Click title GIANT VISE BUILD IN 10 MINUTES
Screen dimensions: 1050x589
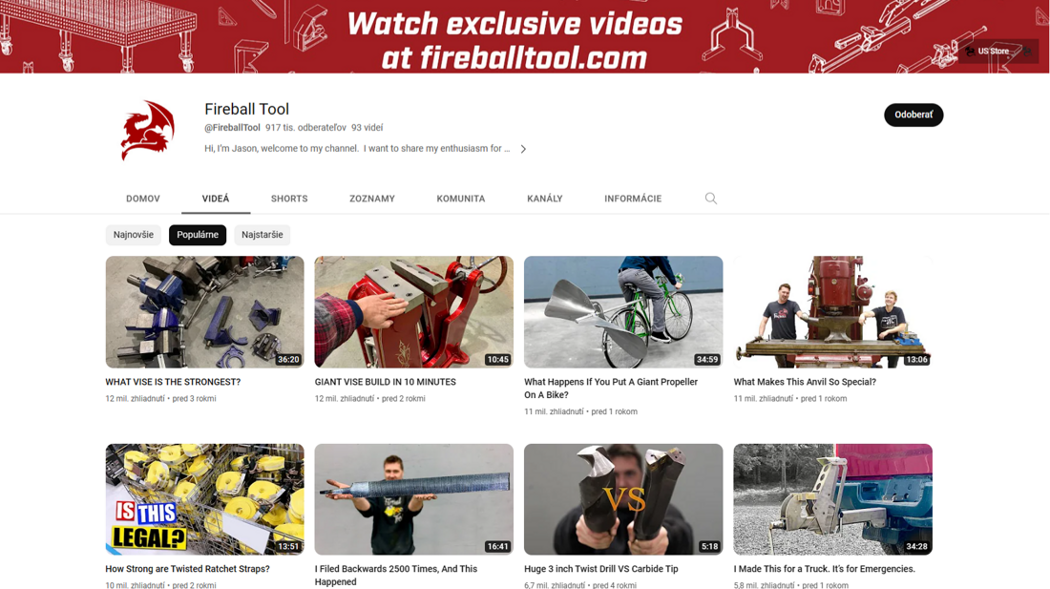(x=385, y=382)
